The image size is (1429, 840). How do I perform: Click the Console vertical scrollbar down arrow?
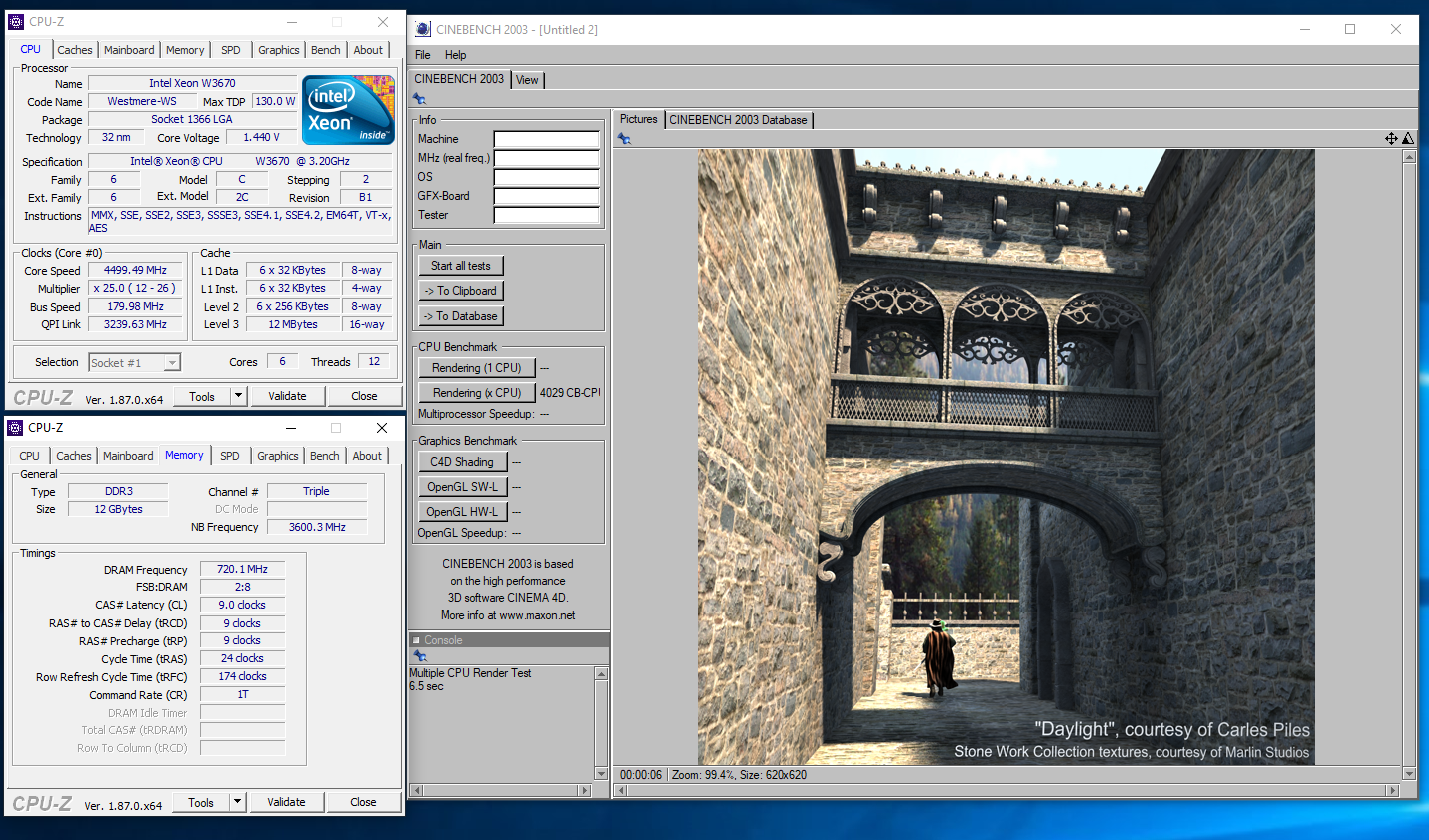tap(601, 773)
